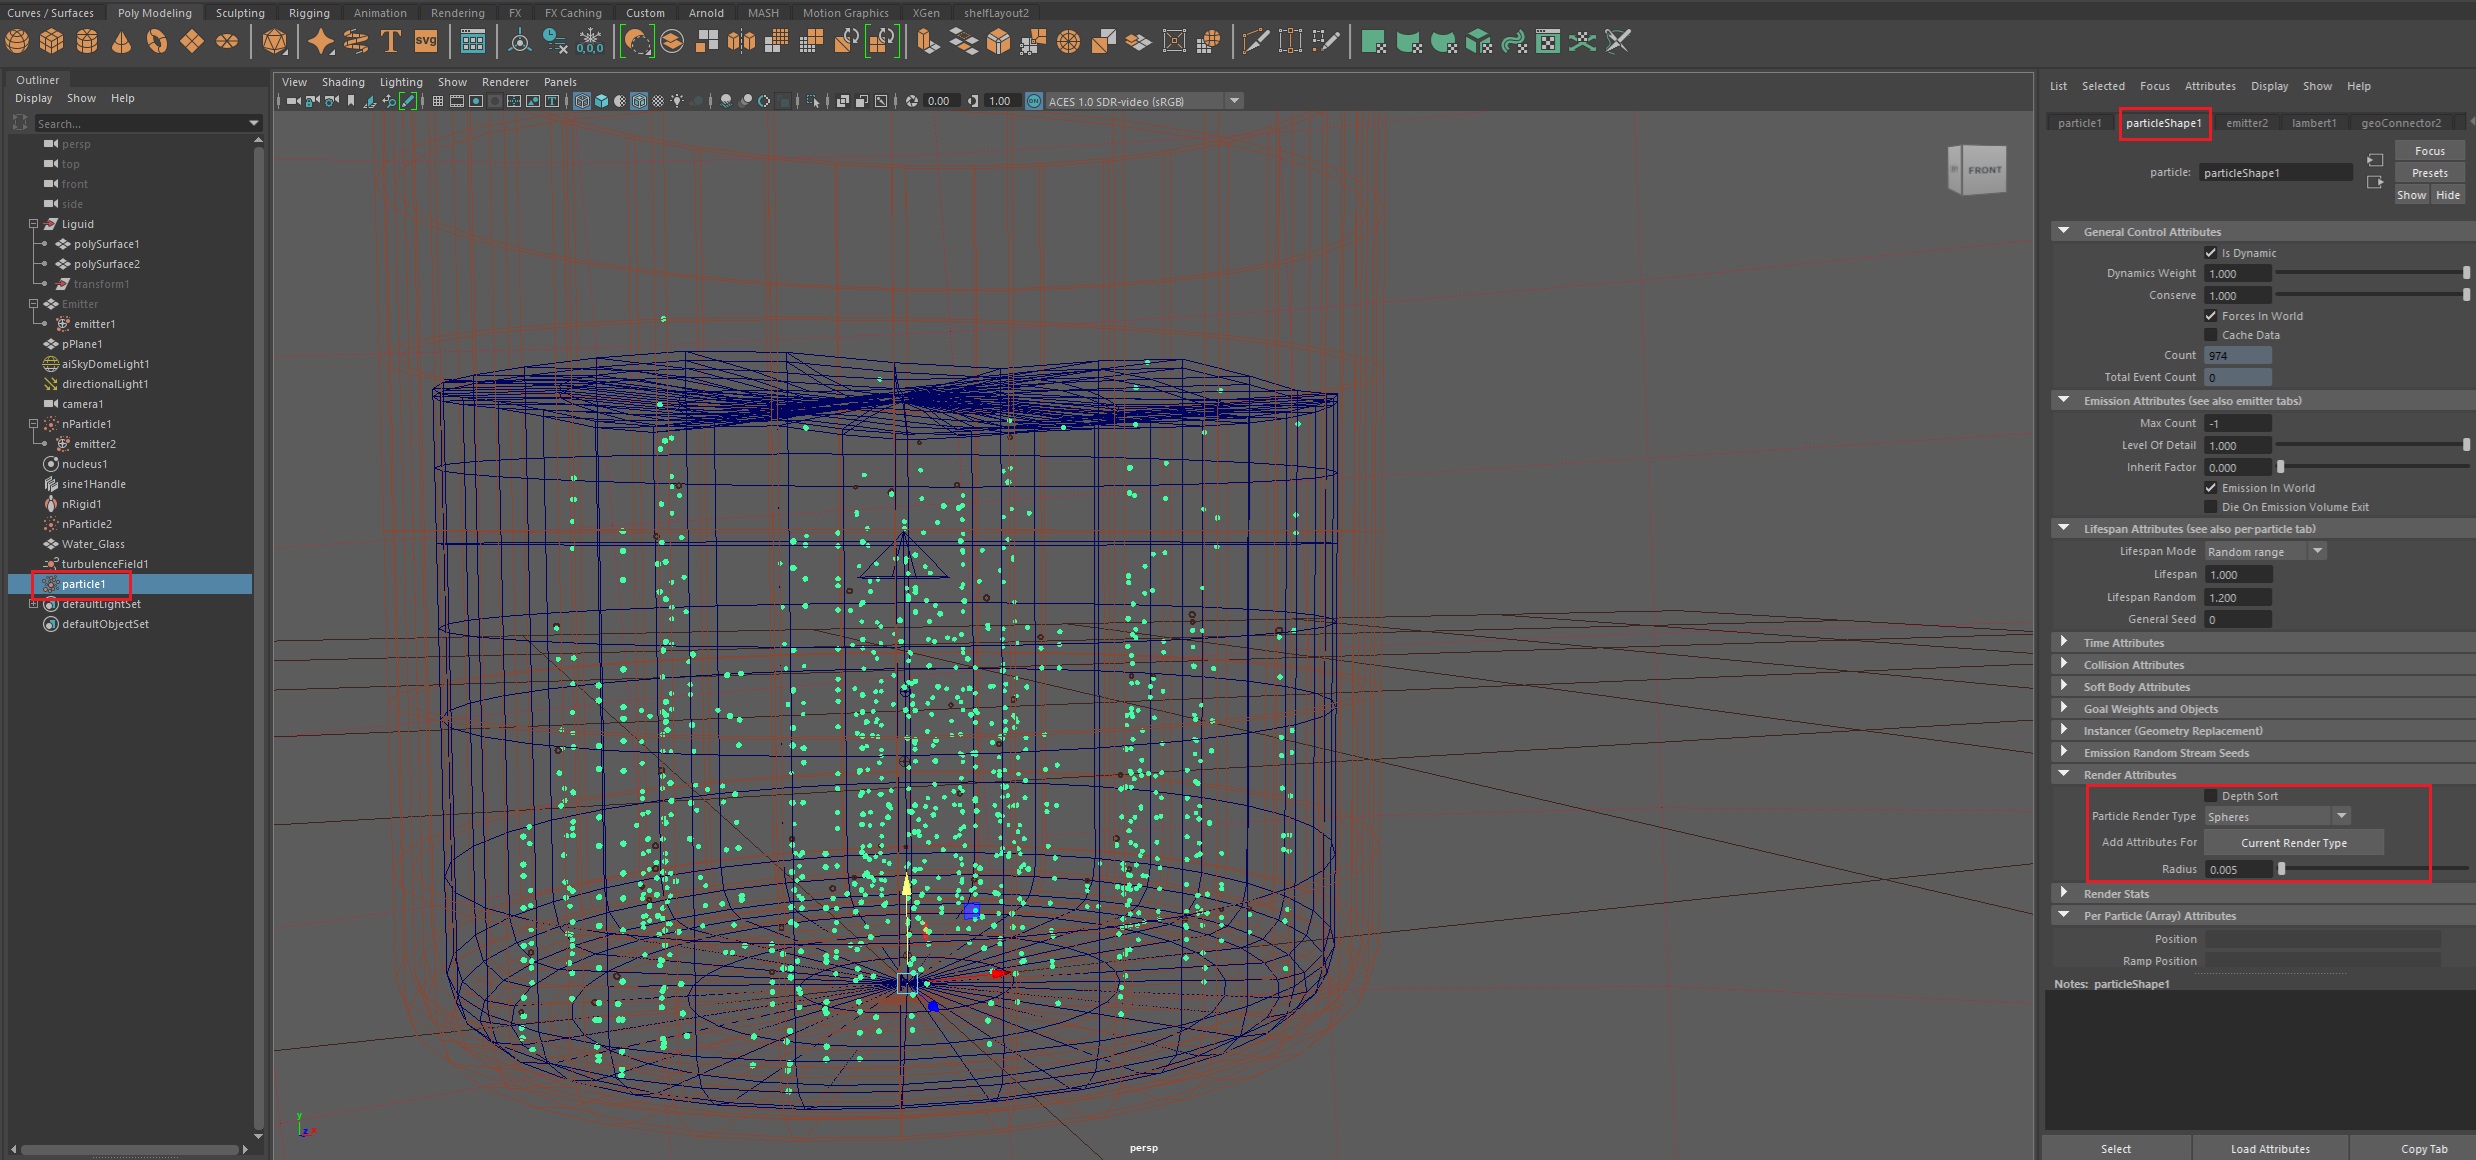This screenshot has height=1160, width=2476.
Task: Open the viewport Shading menu
Action: pyautogui.click(x=343, y=82)
